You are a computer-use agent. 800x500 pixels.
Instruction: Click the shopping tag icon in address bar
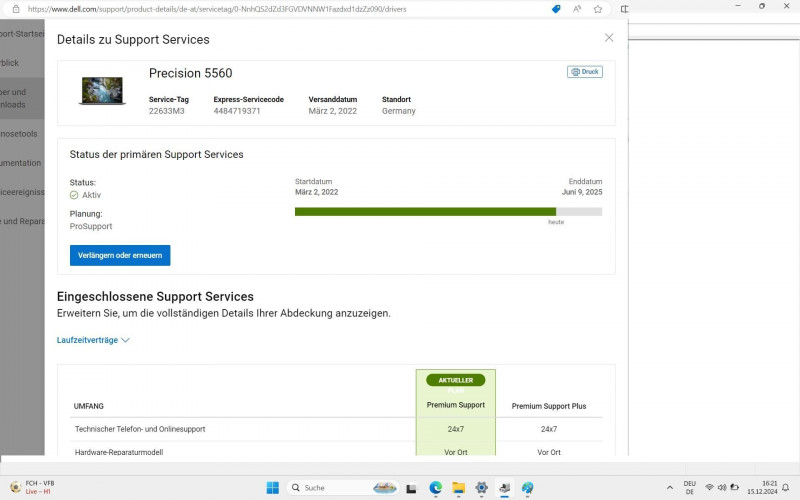tap(556, 9)
